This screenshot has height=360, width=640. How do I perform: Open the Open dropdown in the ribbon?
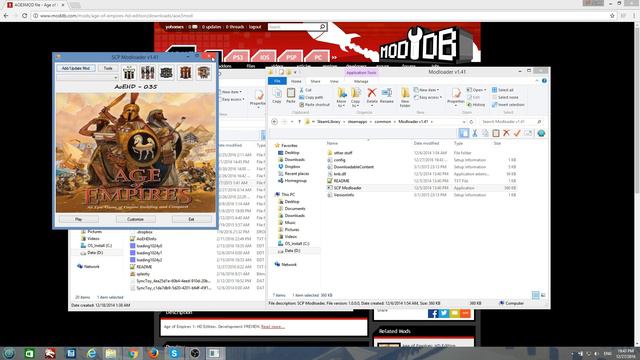pos(477,90)
